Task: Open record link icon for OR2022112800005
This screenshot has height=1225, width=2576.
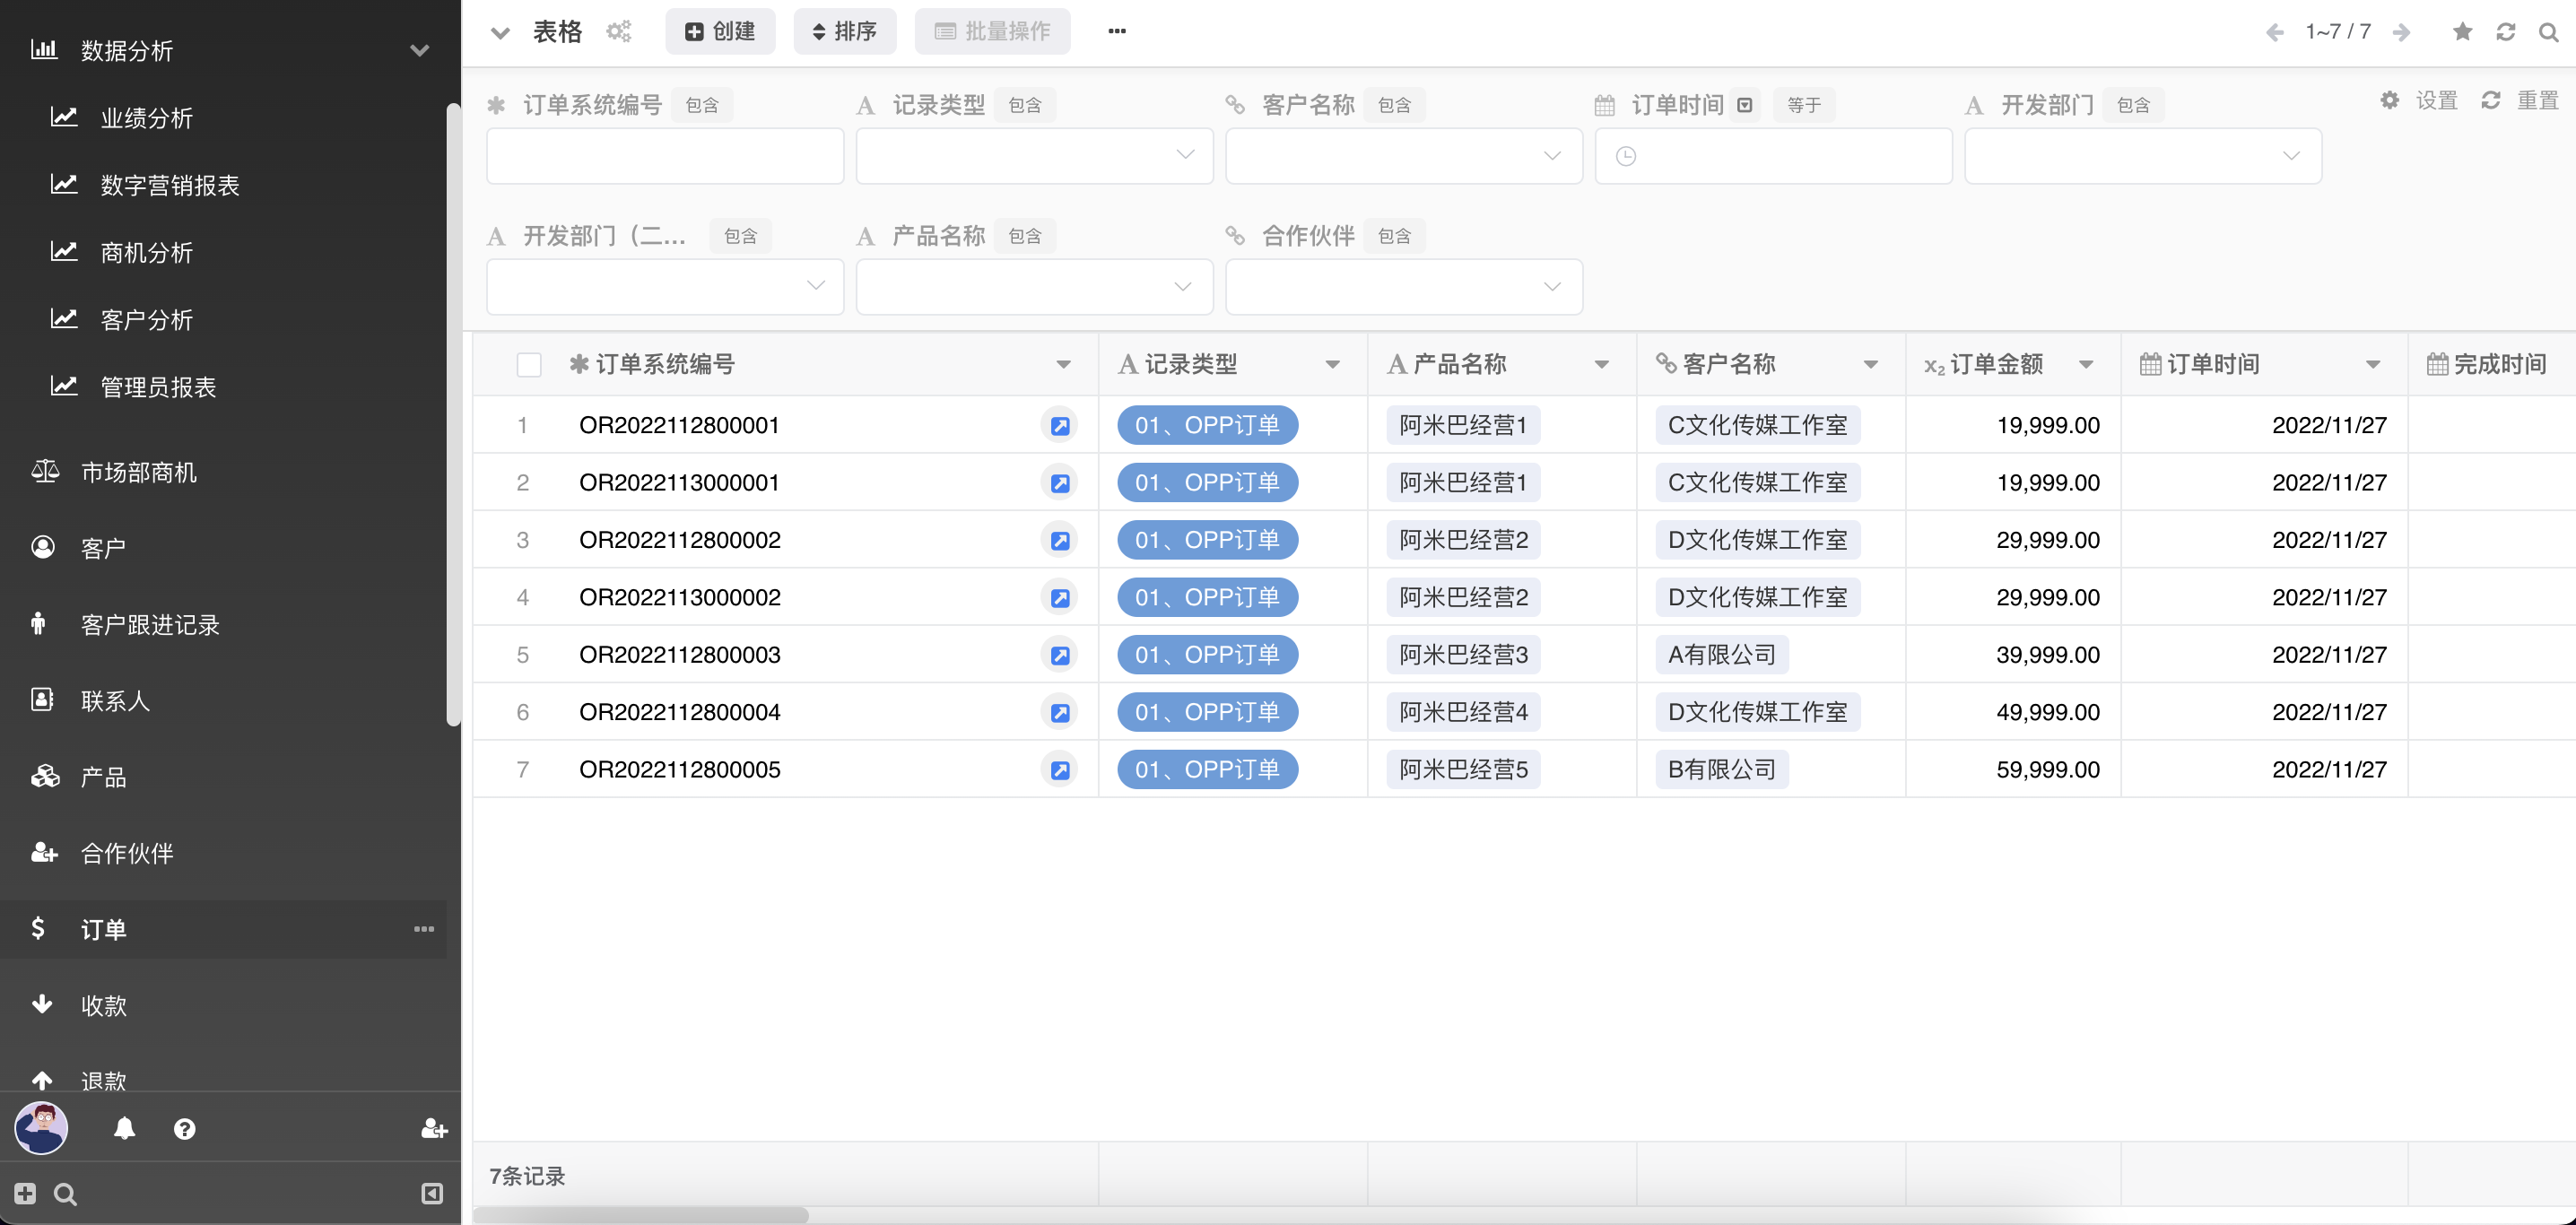Action: 1060,770
